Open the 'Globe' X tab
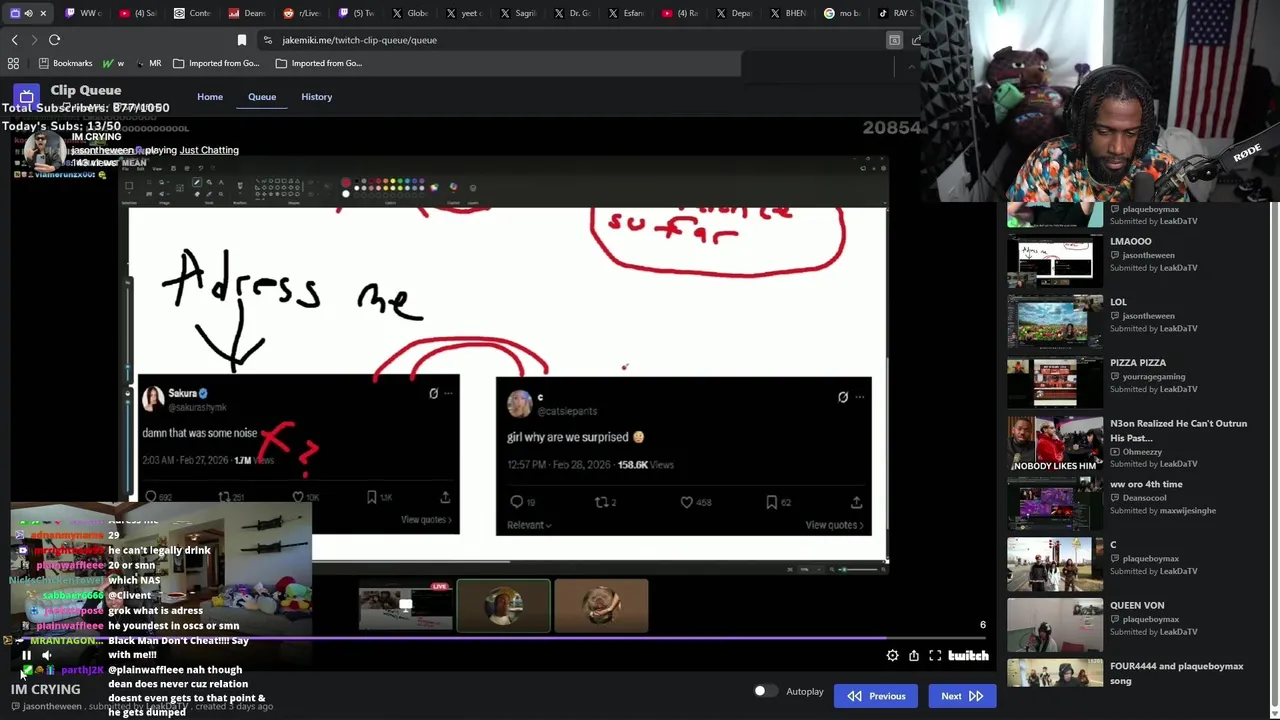Screen dimensions: 1280x720 [410, 13]
